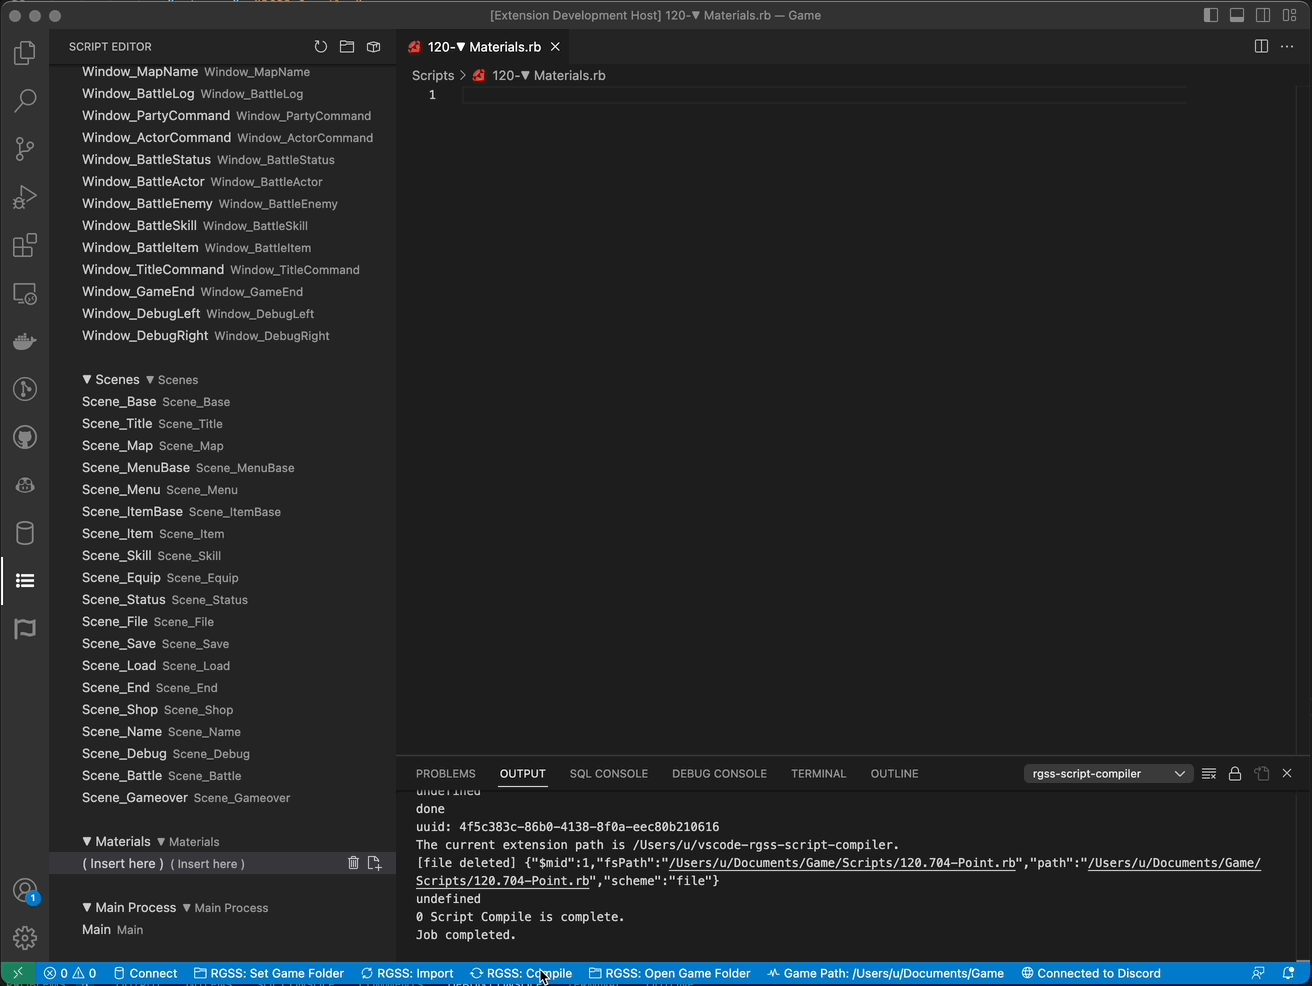Click Connect in the status bar

click(x=146, y=972)
